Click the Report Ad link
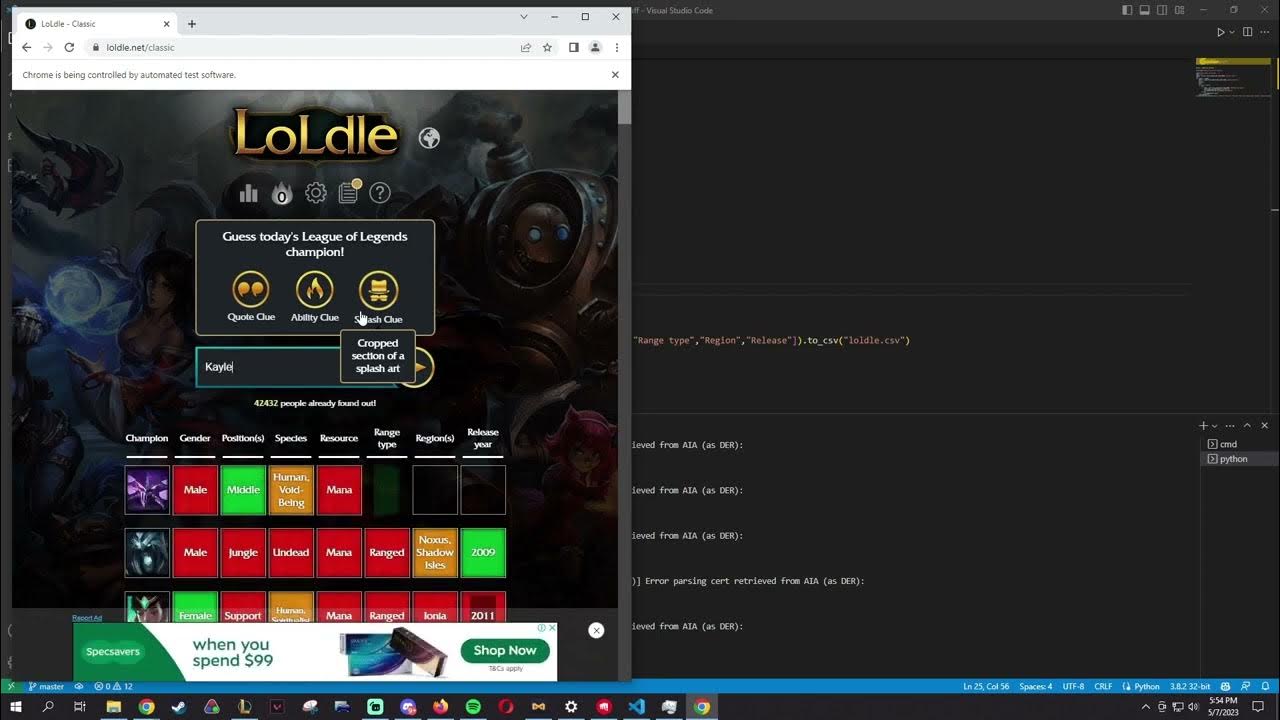 click(x=87, y=618)
